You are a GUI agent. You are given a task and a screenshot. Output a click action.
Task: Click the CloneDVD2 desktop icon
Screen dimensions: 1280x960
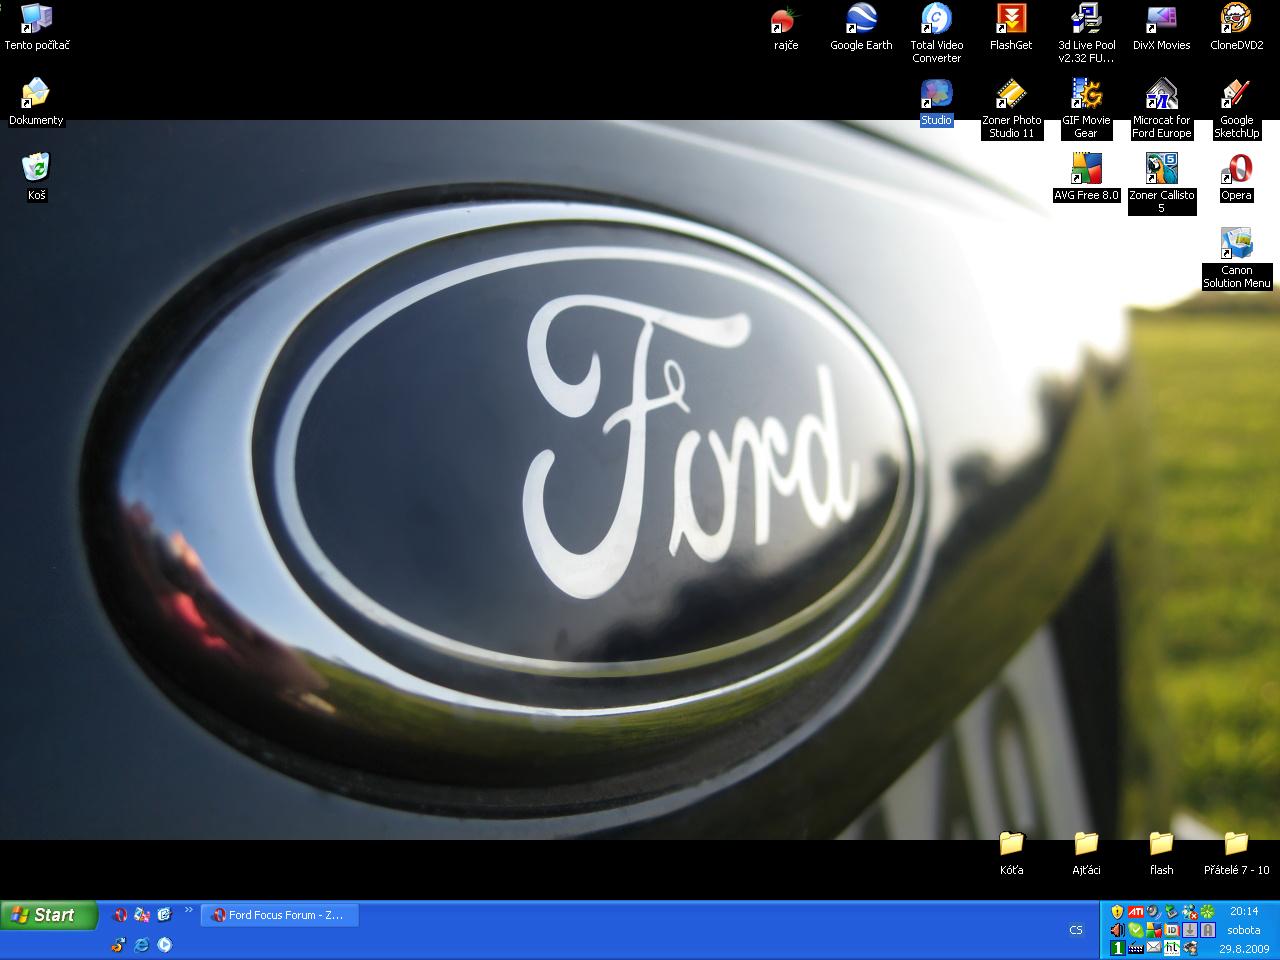click(1236, 20)
